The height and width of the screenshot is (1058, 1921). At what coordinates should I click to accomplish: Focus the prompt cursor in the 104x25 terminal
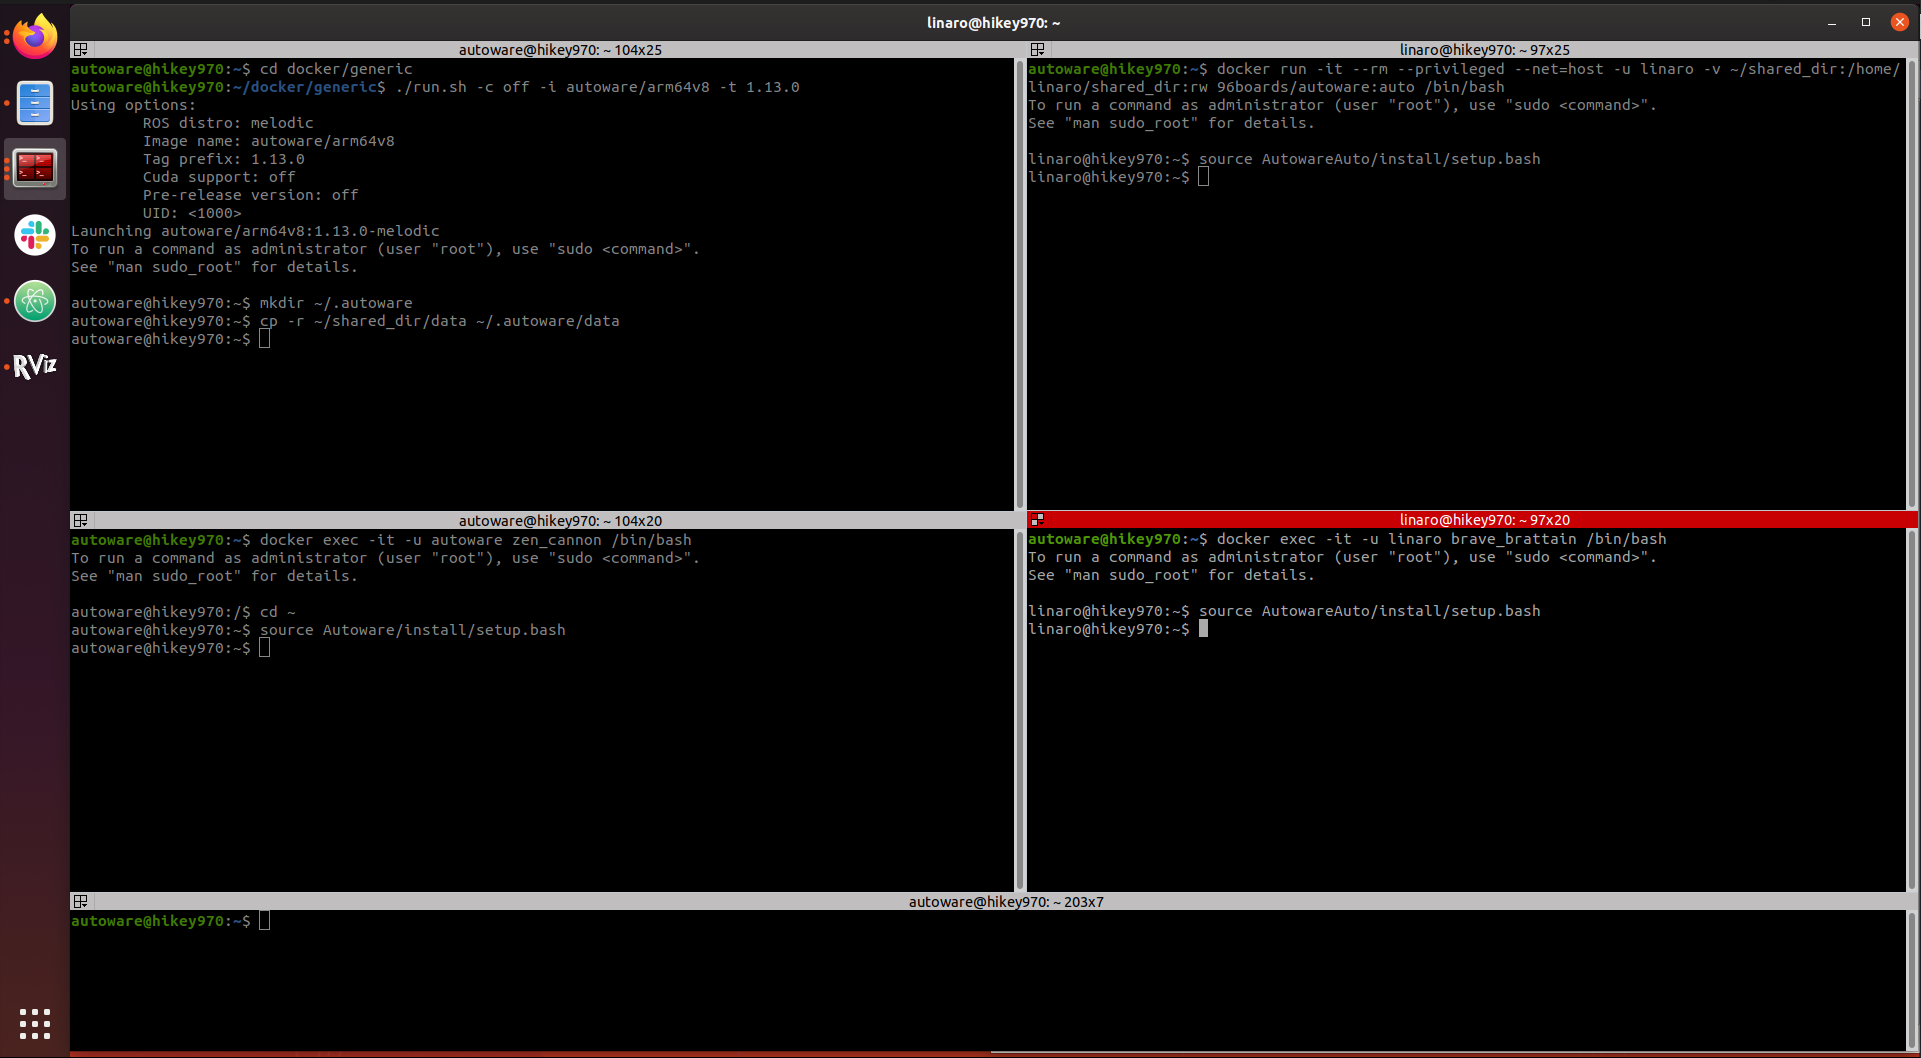point(264,339)
